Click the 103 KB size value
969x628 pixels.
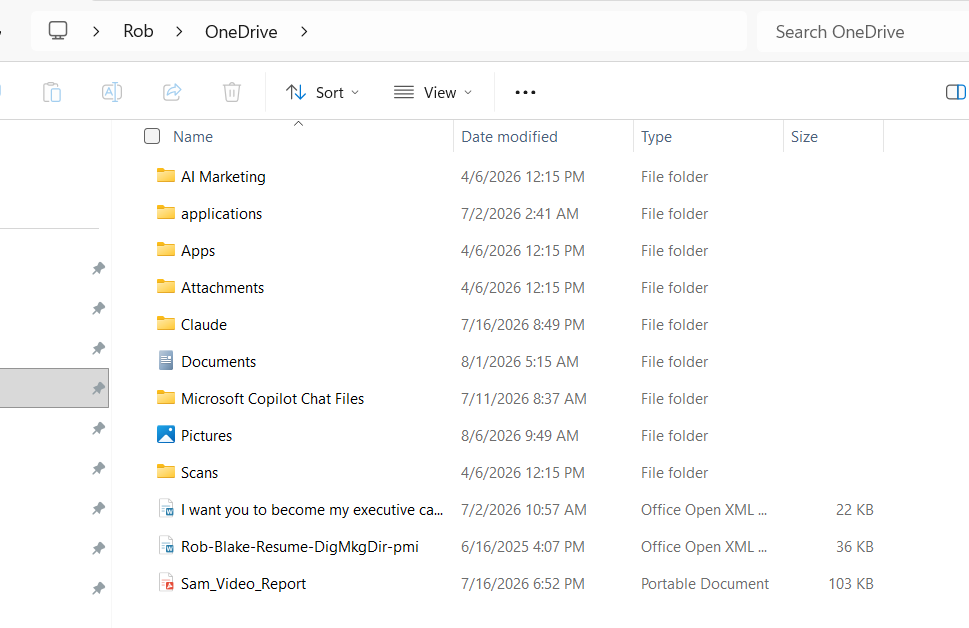[850, 584]
